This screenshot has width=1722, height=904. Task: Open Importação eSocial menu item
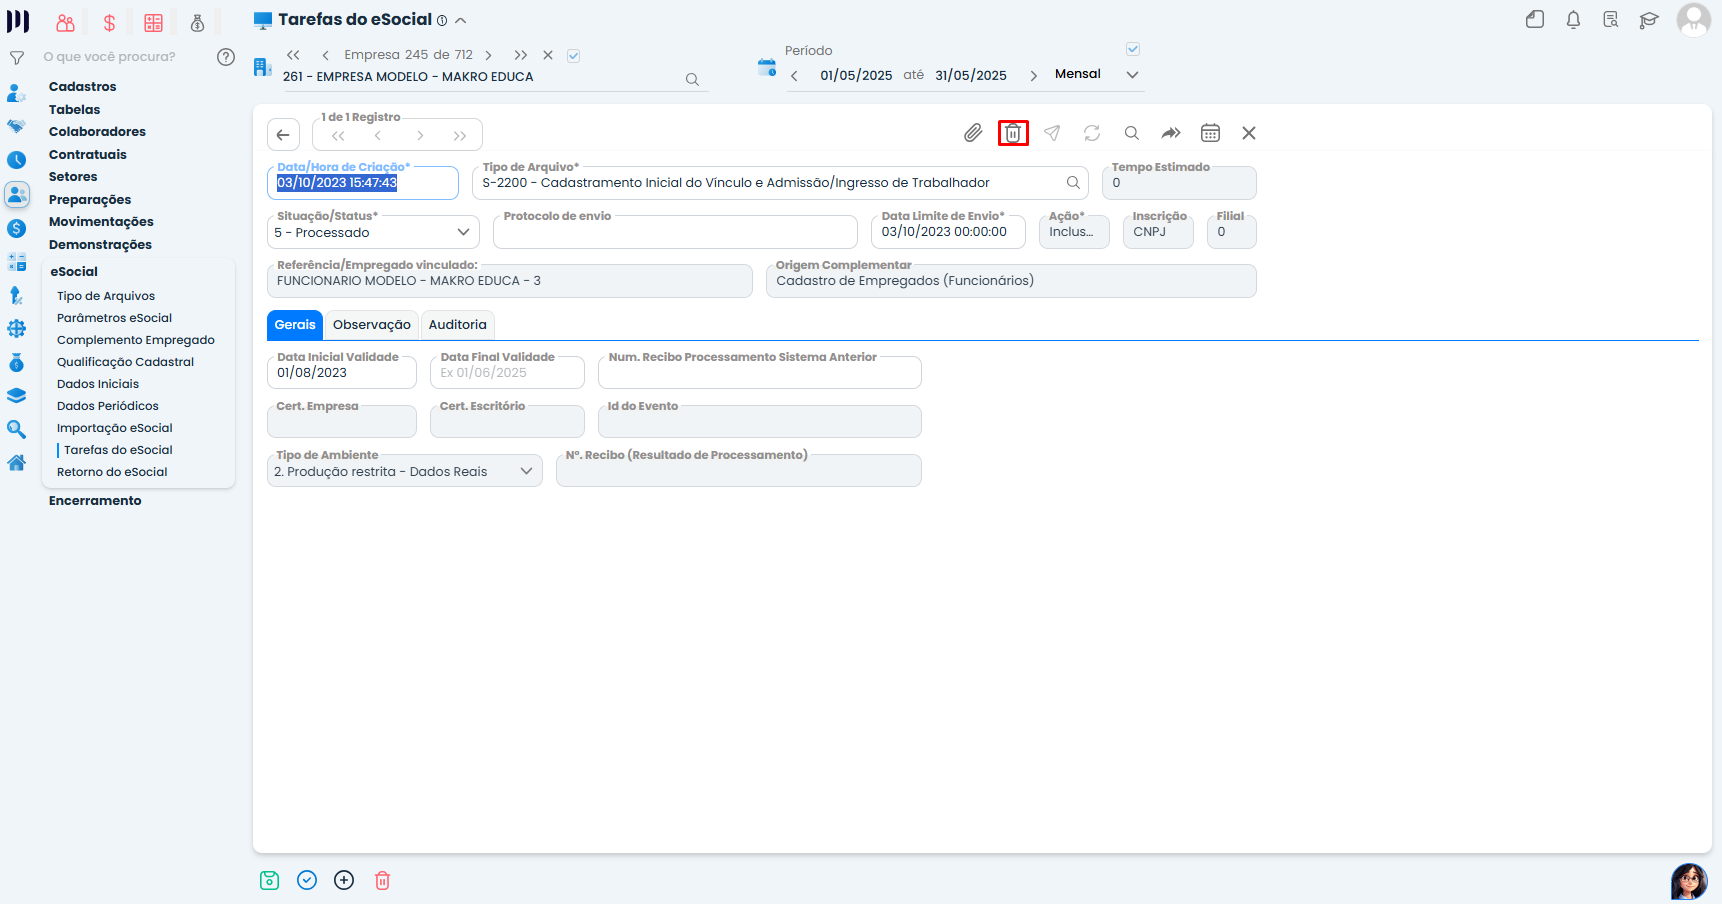(114, 428)
